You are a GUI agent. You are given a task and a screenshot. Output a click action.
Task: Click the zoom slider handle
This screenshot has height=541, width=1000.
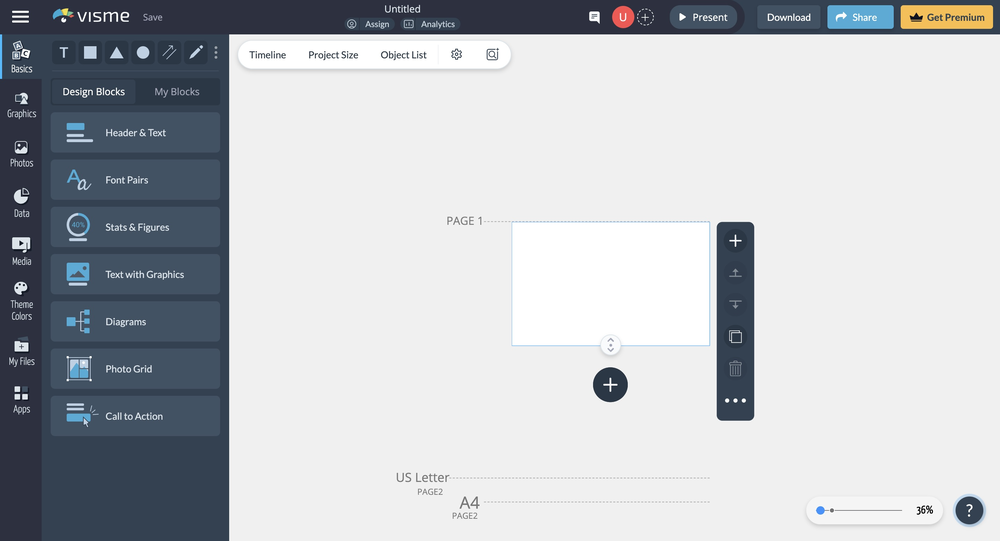click(821, 510)
